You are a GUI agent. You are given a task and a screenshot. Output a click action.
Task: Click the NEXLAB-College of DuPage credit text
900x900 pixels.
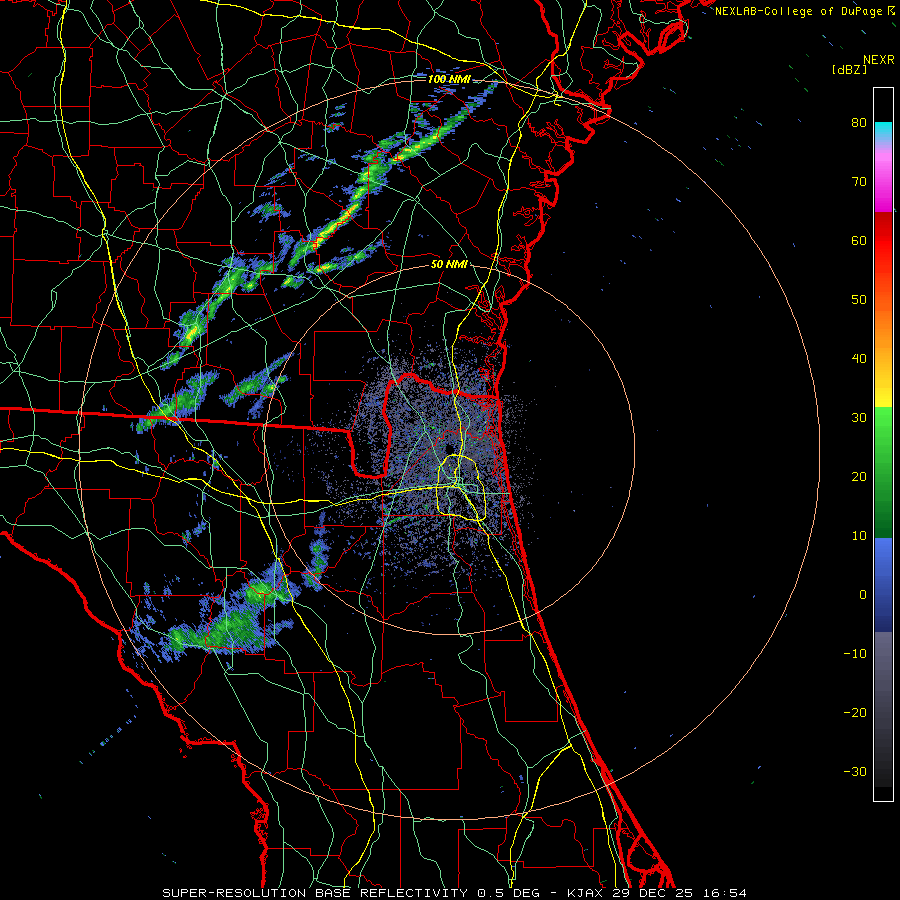click(x=798, y=11)
